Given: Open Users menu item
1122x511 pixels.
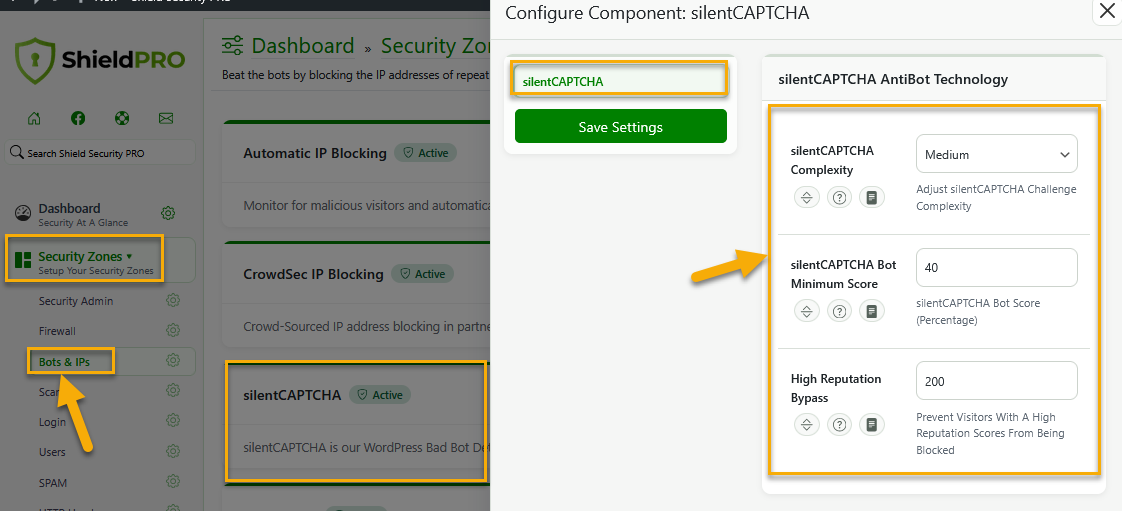Looking at the screenshot, I should point(52,452).
